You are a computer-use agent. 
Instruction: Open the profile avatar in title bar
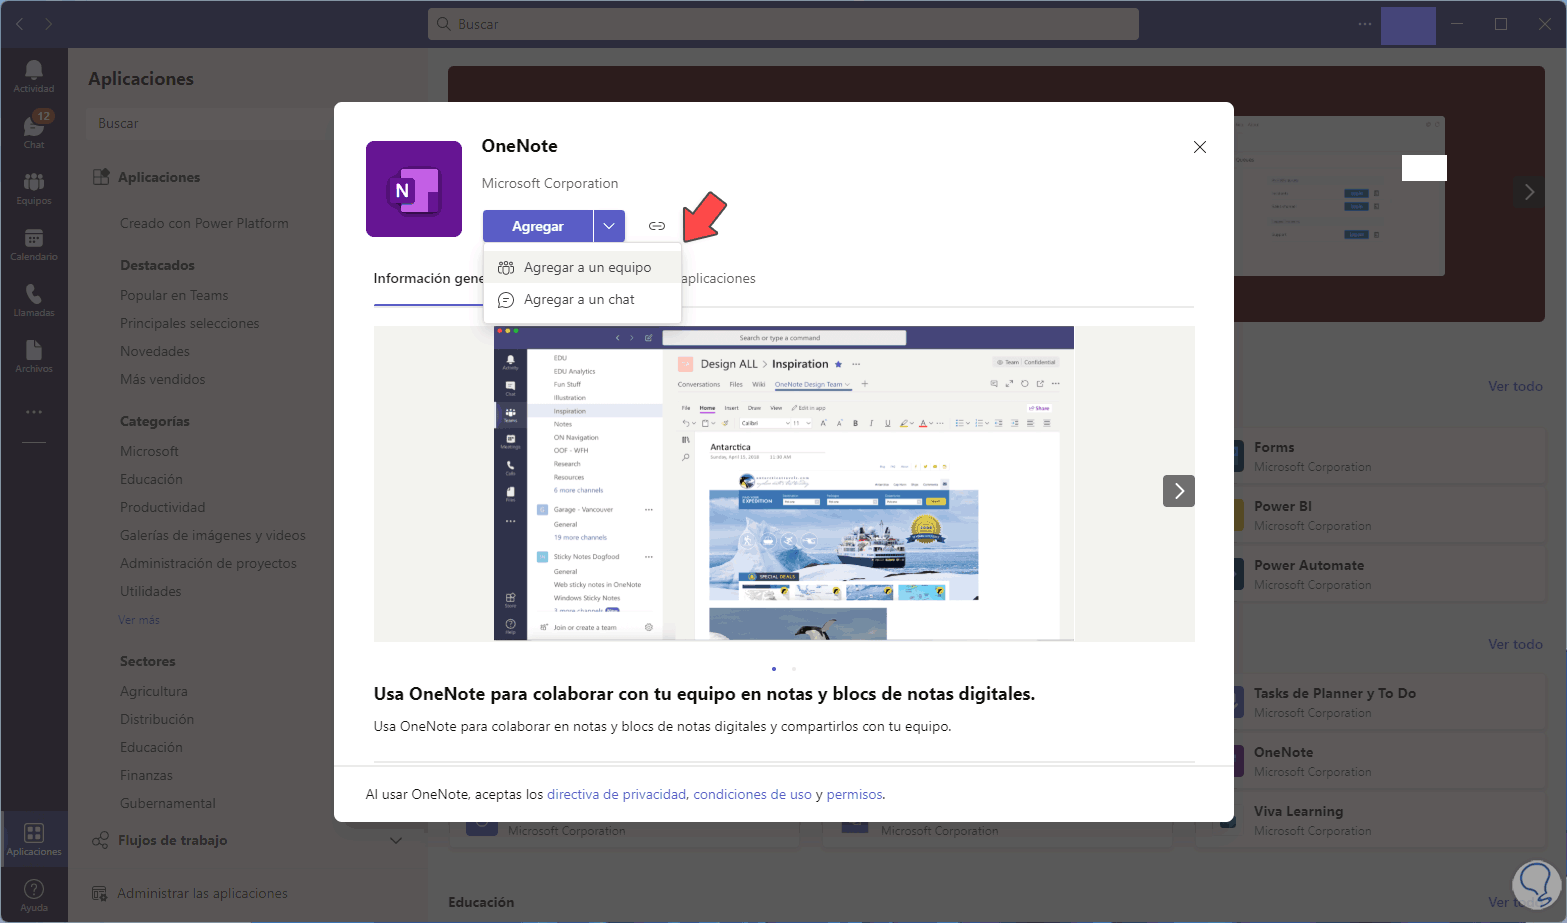pyautogui.click(x=1408, y=26)
